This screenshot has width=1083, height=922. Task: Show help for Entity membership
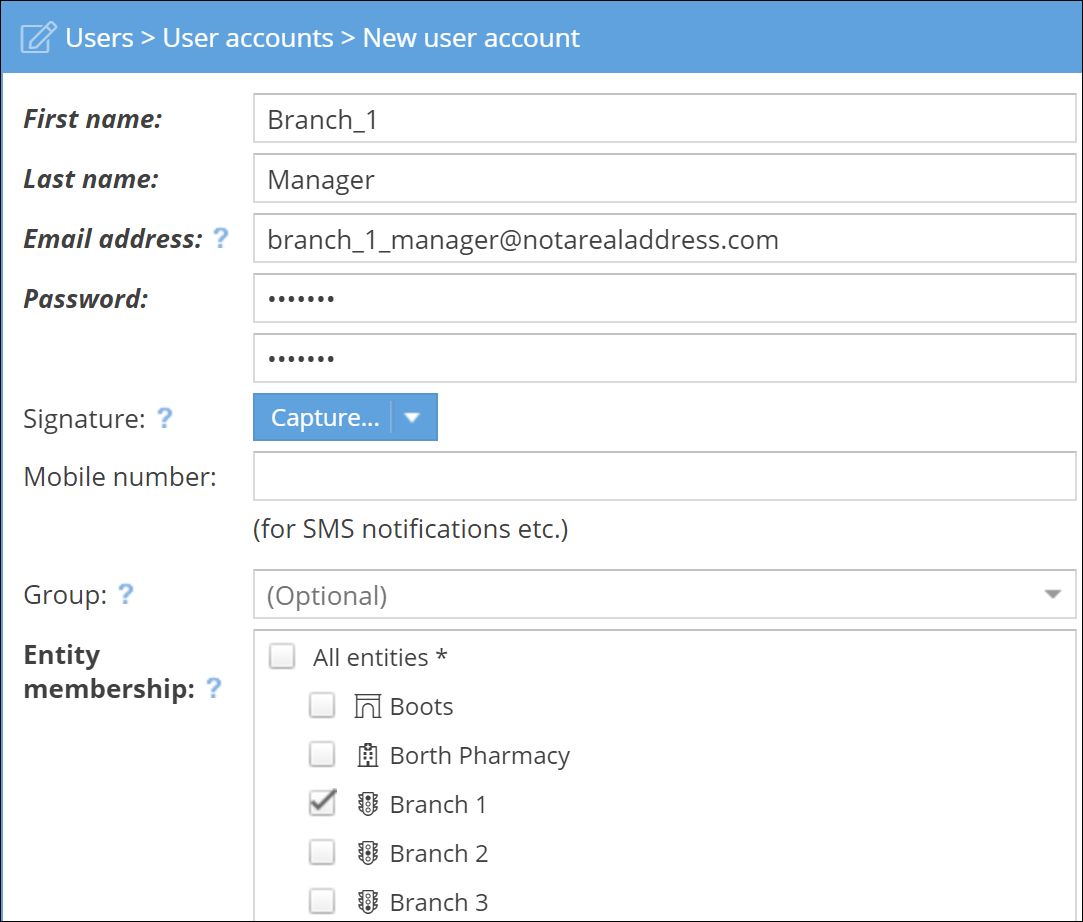click(213, 688)
